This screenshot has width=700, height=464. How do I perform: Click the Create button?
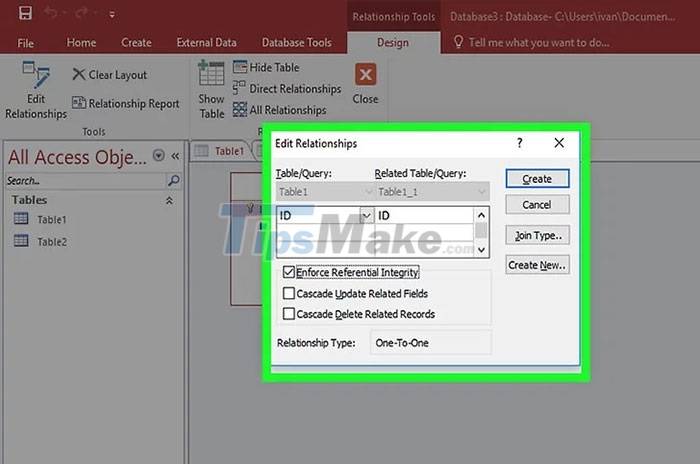coord(537,179)
